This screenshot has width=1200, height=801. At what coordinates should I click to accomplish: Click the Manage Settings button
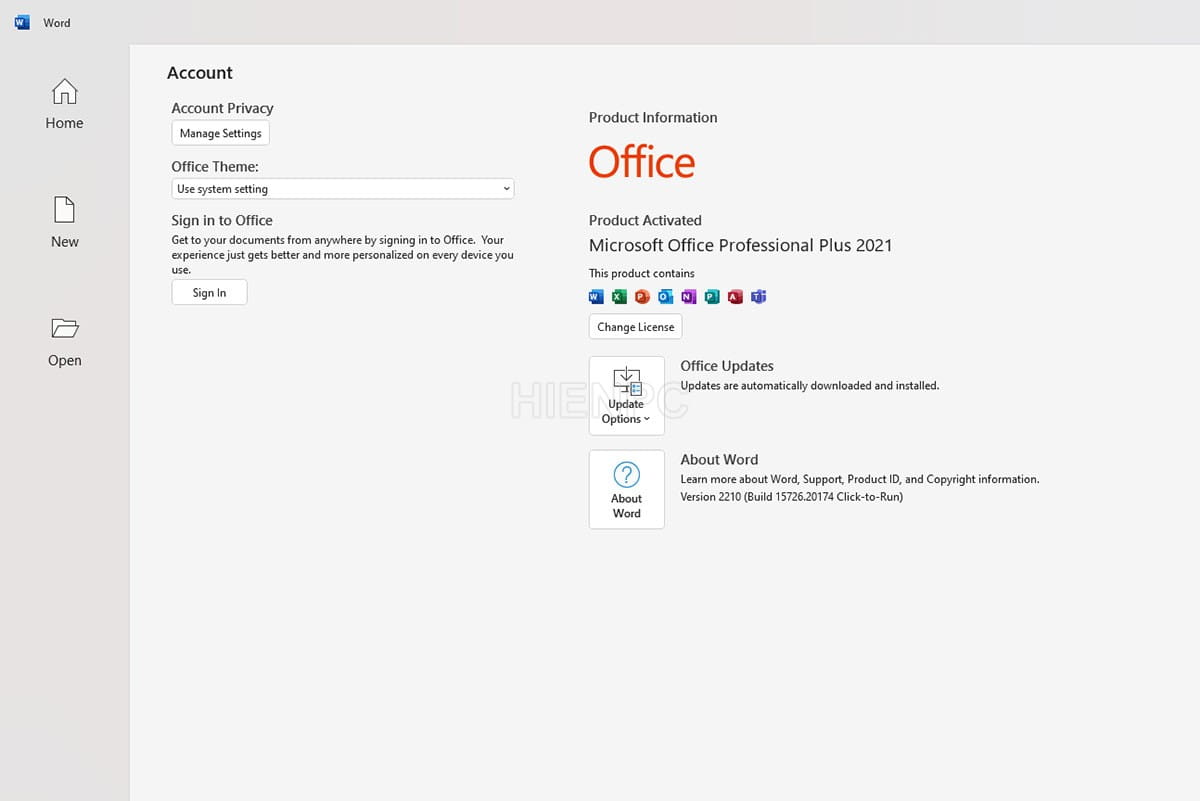(221, 133)
